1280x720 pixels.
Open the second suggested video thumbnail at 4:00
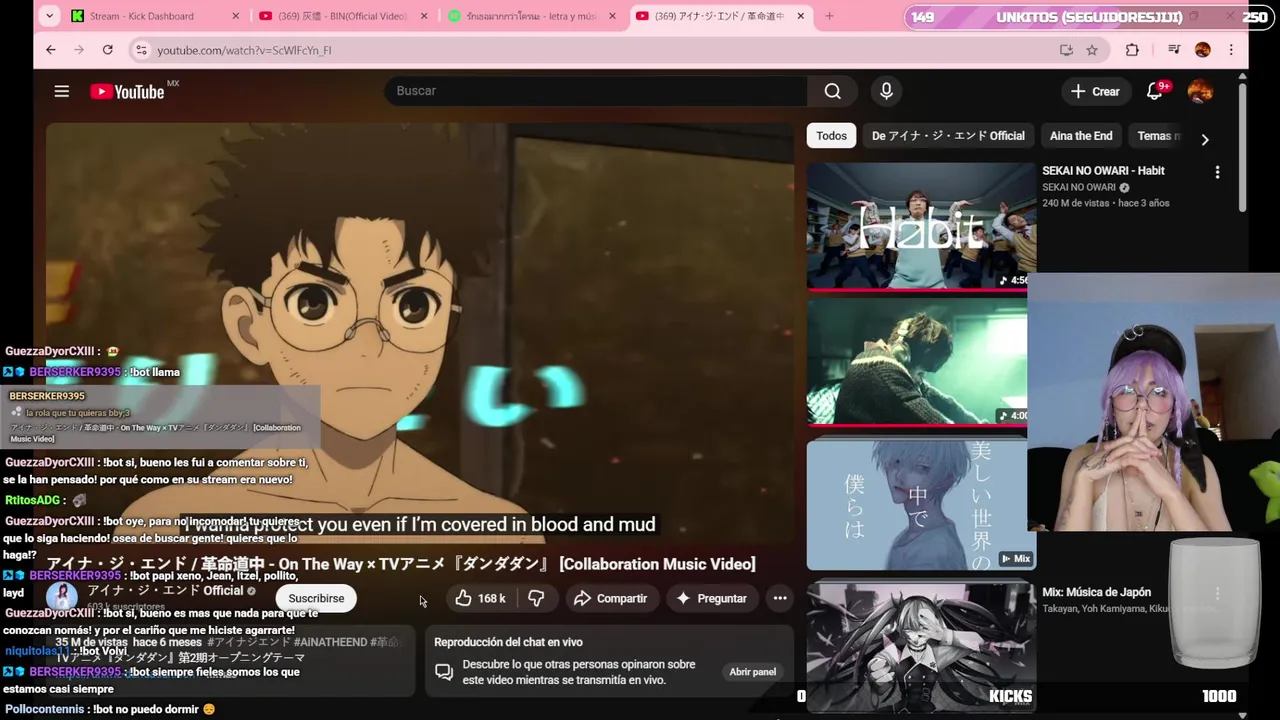916,362
